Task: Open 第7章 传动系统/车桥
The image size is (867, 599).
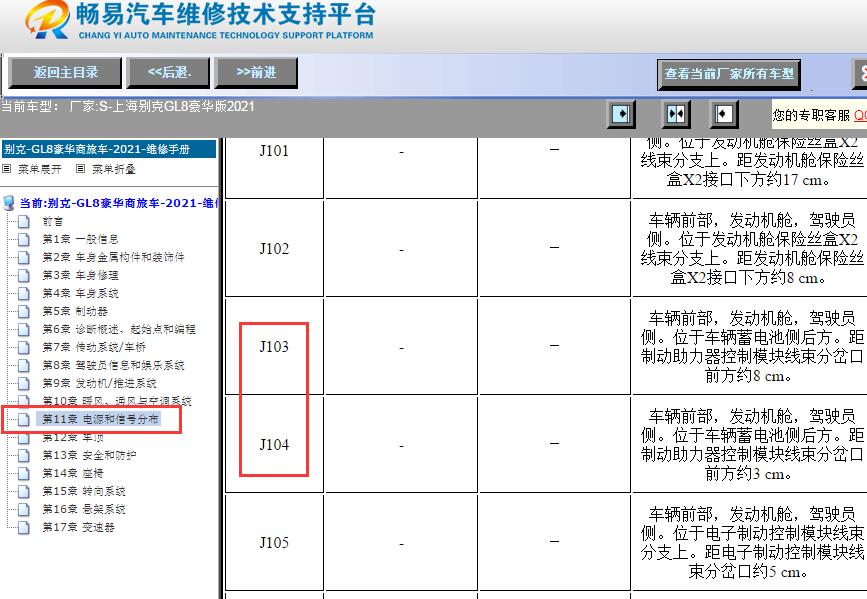Action: click(95, 347)
